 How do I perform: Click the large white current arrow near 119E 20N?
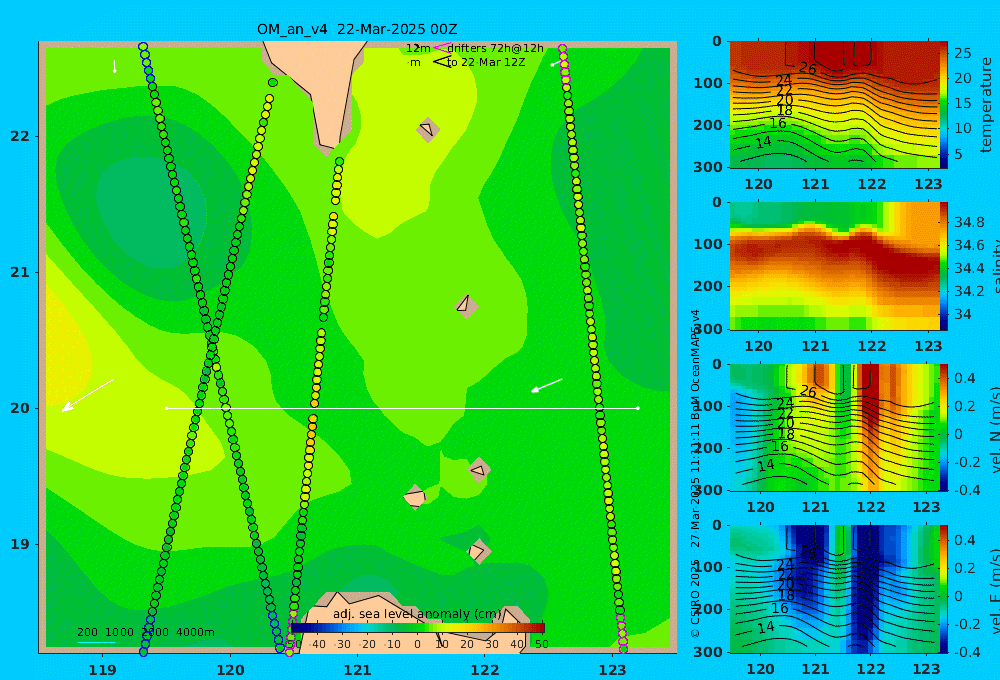(88, 395)
